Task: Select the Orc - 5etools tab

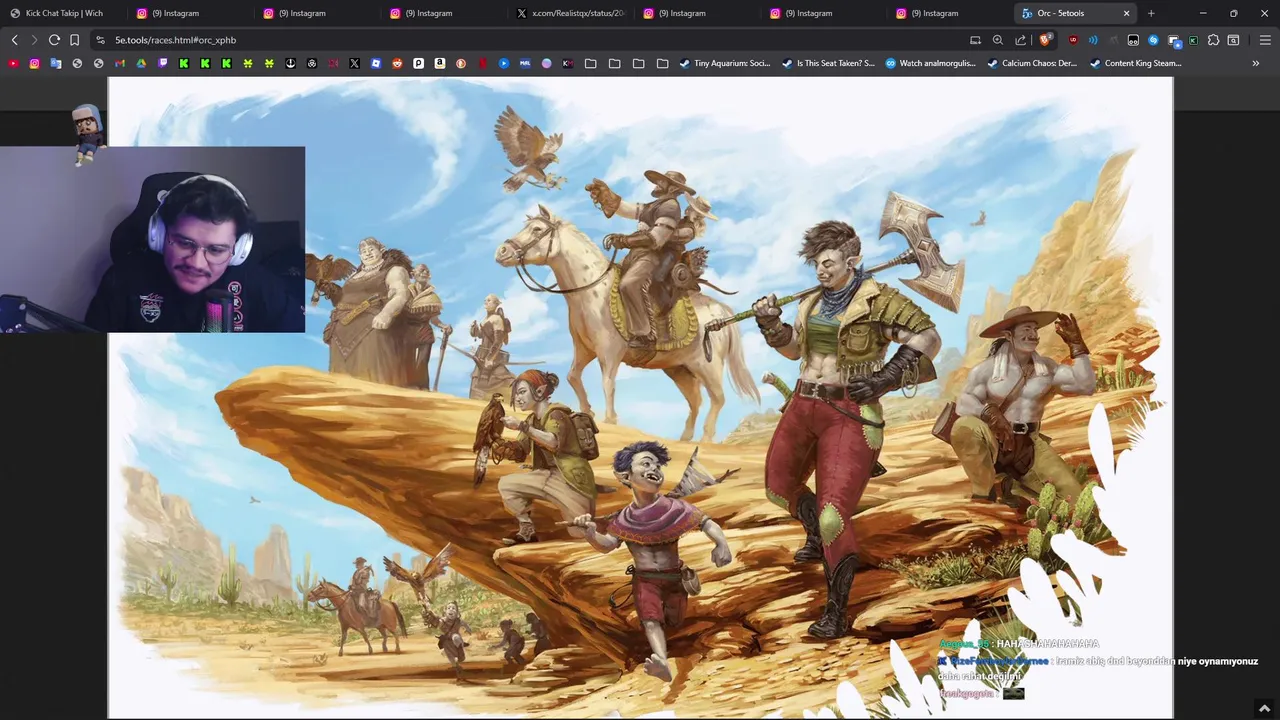Action: [1075, 13]
